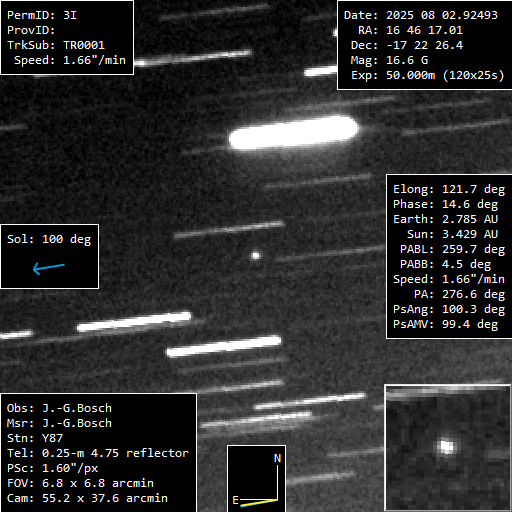
Task: Click 'Exp: 50.000m (120x25s)' text
Action: pos(428,75)
